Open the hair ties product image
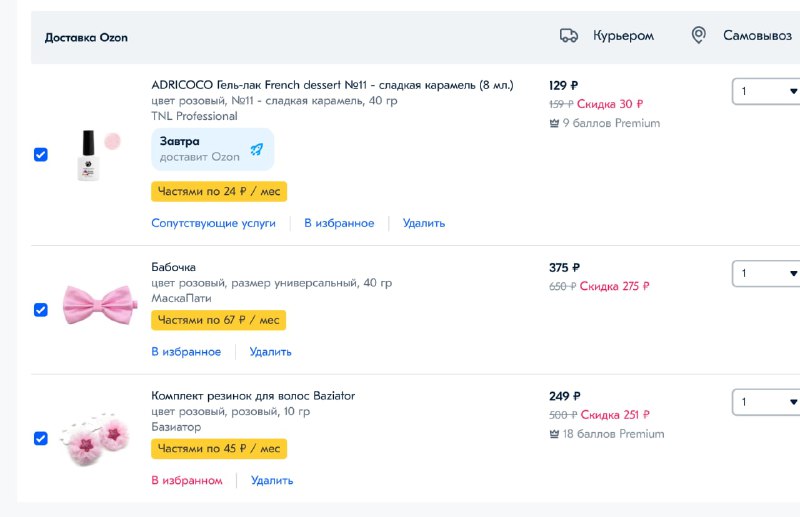Viewport: 800px width, 517px height. (95, 438)
